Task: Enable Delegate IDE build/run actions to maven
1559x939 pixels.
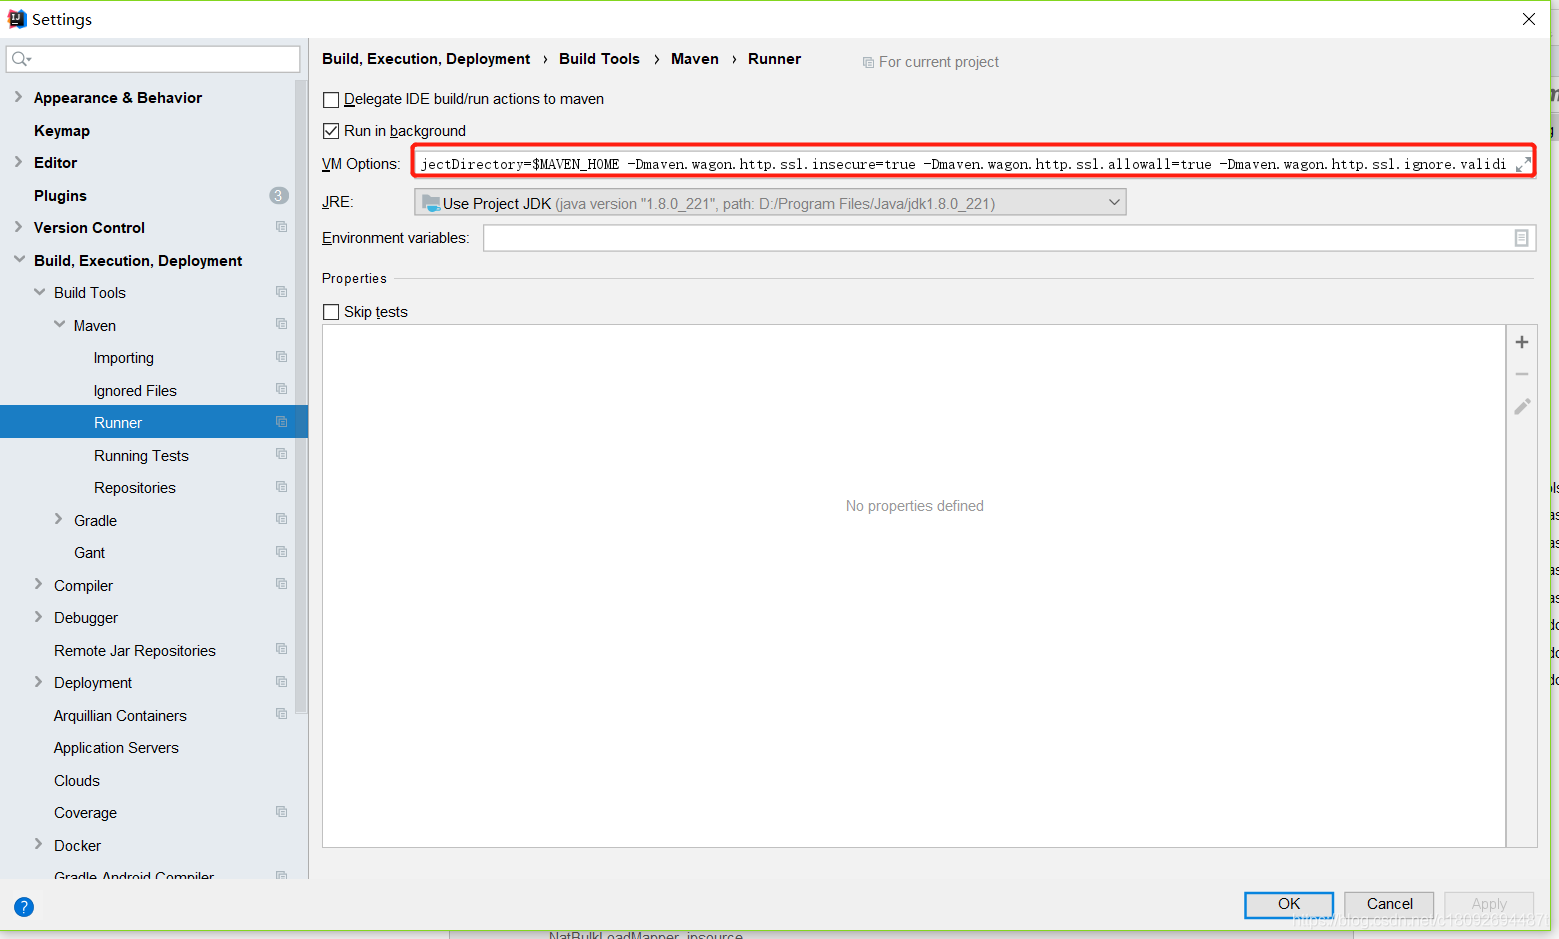Action: click(331, 99)
